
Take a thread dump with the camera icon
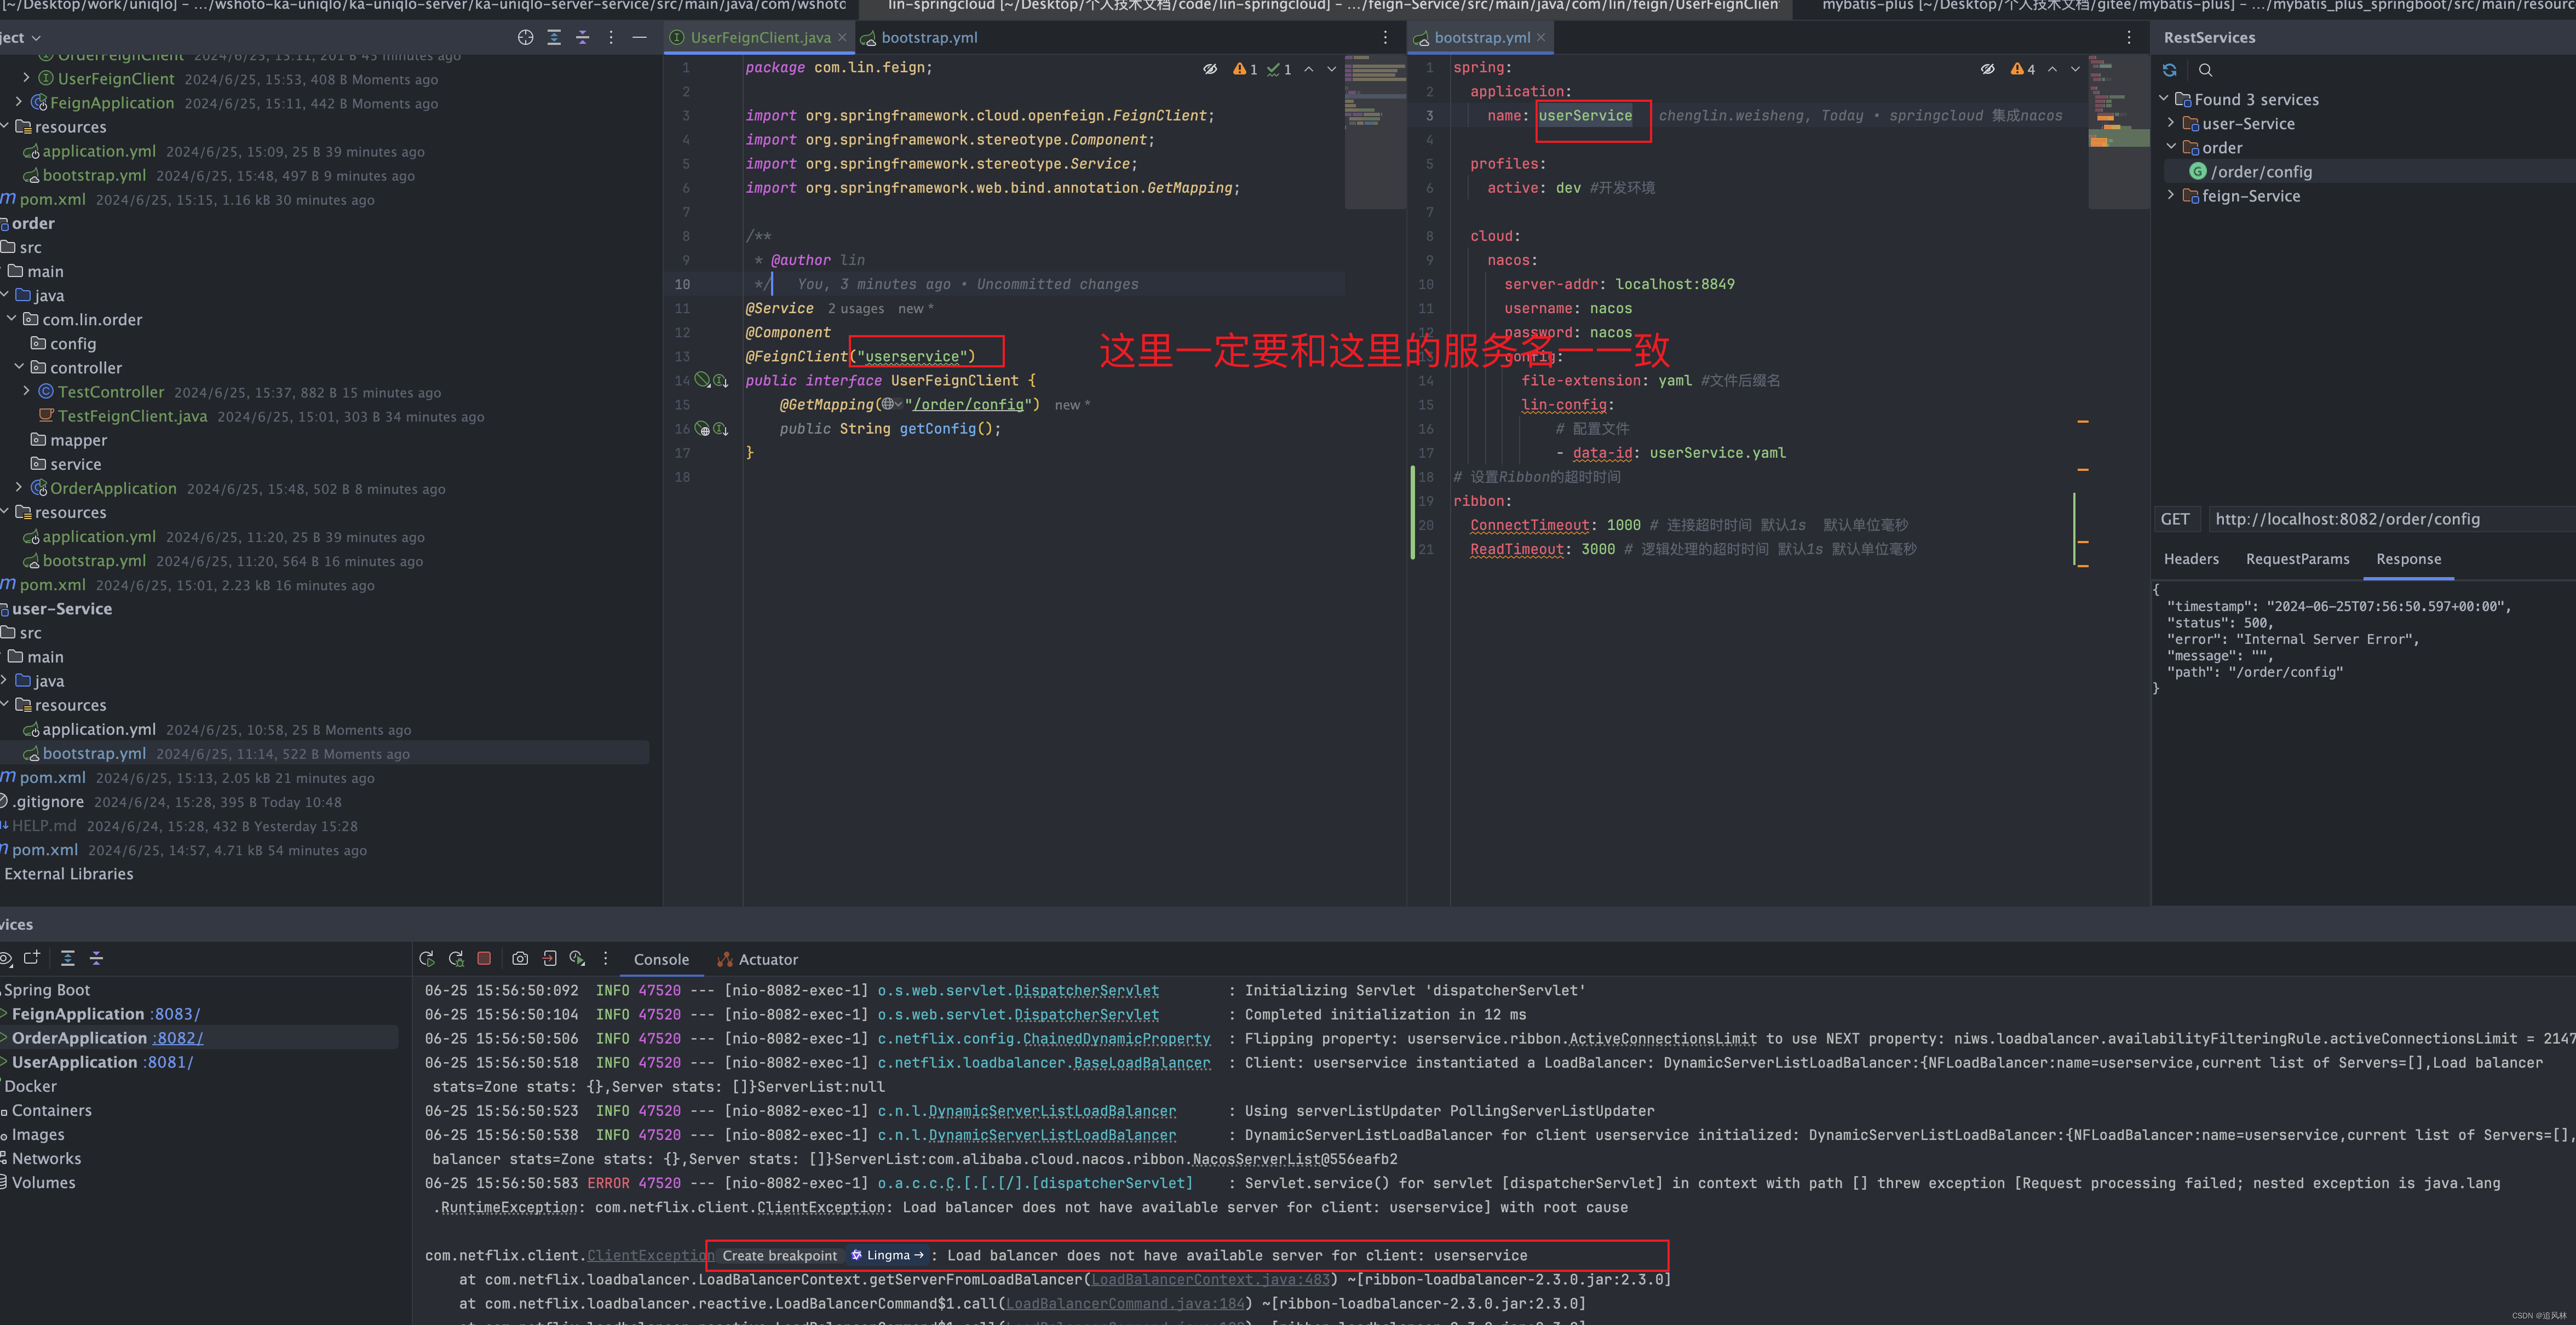tap(520, 958)
